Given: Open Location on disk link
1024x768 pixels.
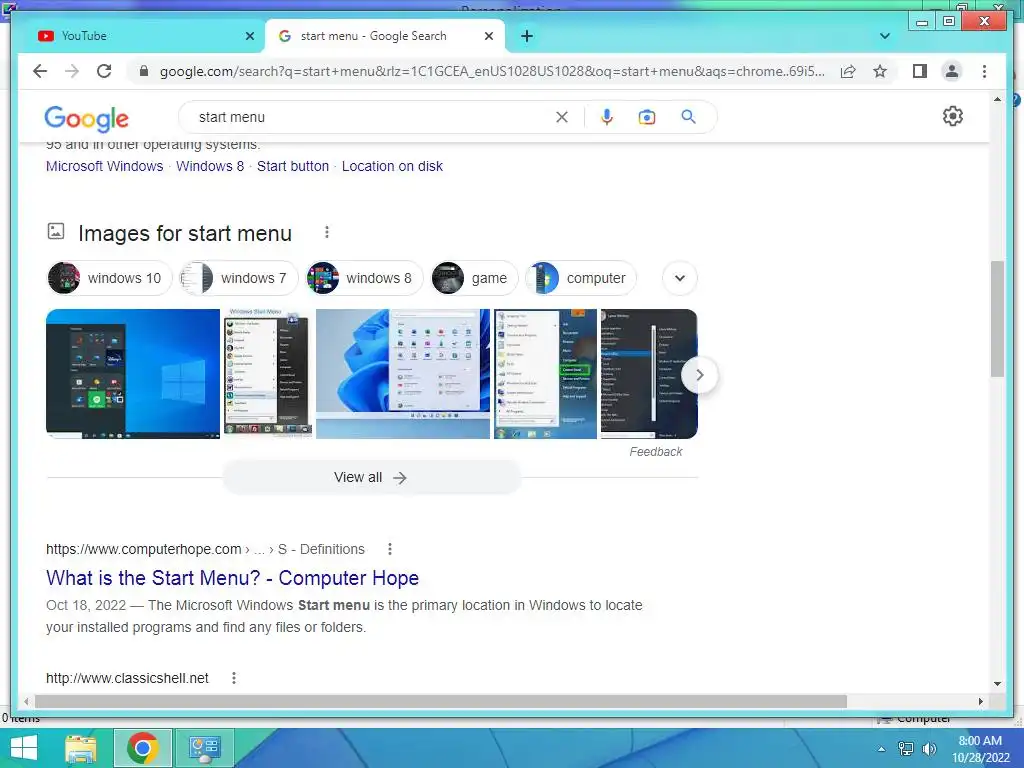Looking at the screenshot, I should click(x=392, y=166).
